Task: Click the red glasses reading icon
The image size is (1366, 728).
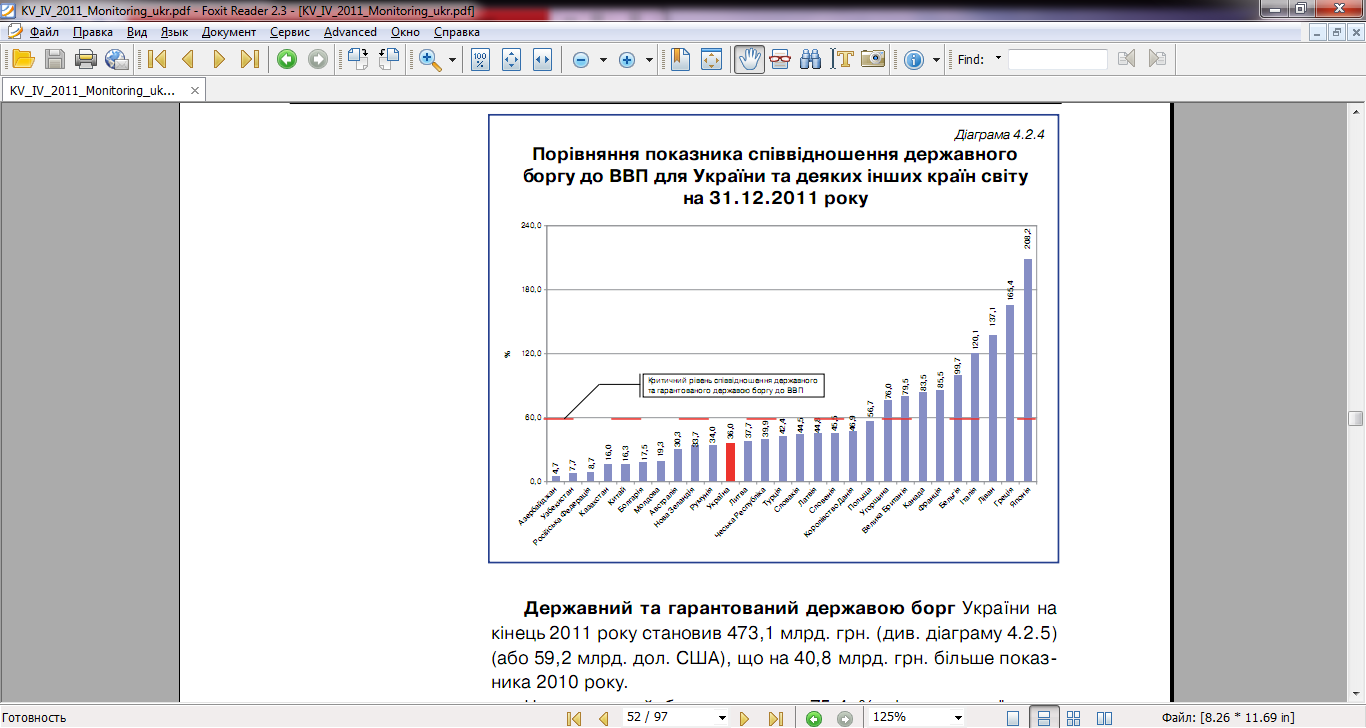Action: pyautogui.click(x=780, y=59)
